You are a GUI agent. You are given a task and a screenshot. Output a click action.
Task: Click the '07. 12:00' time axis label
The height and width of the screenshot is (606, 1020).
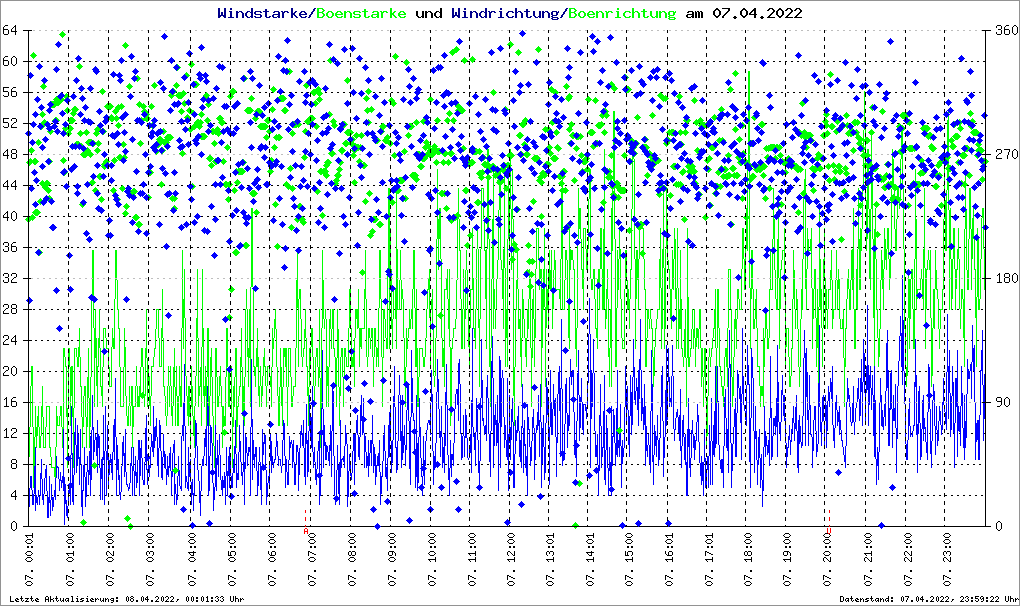pyautogui.click(x=511, y=561)
